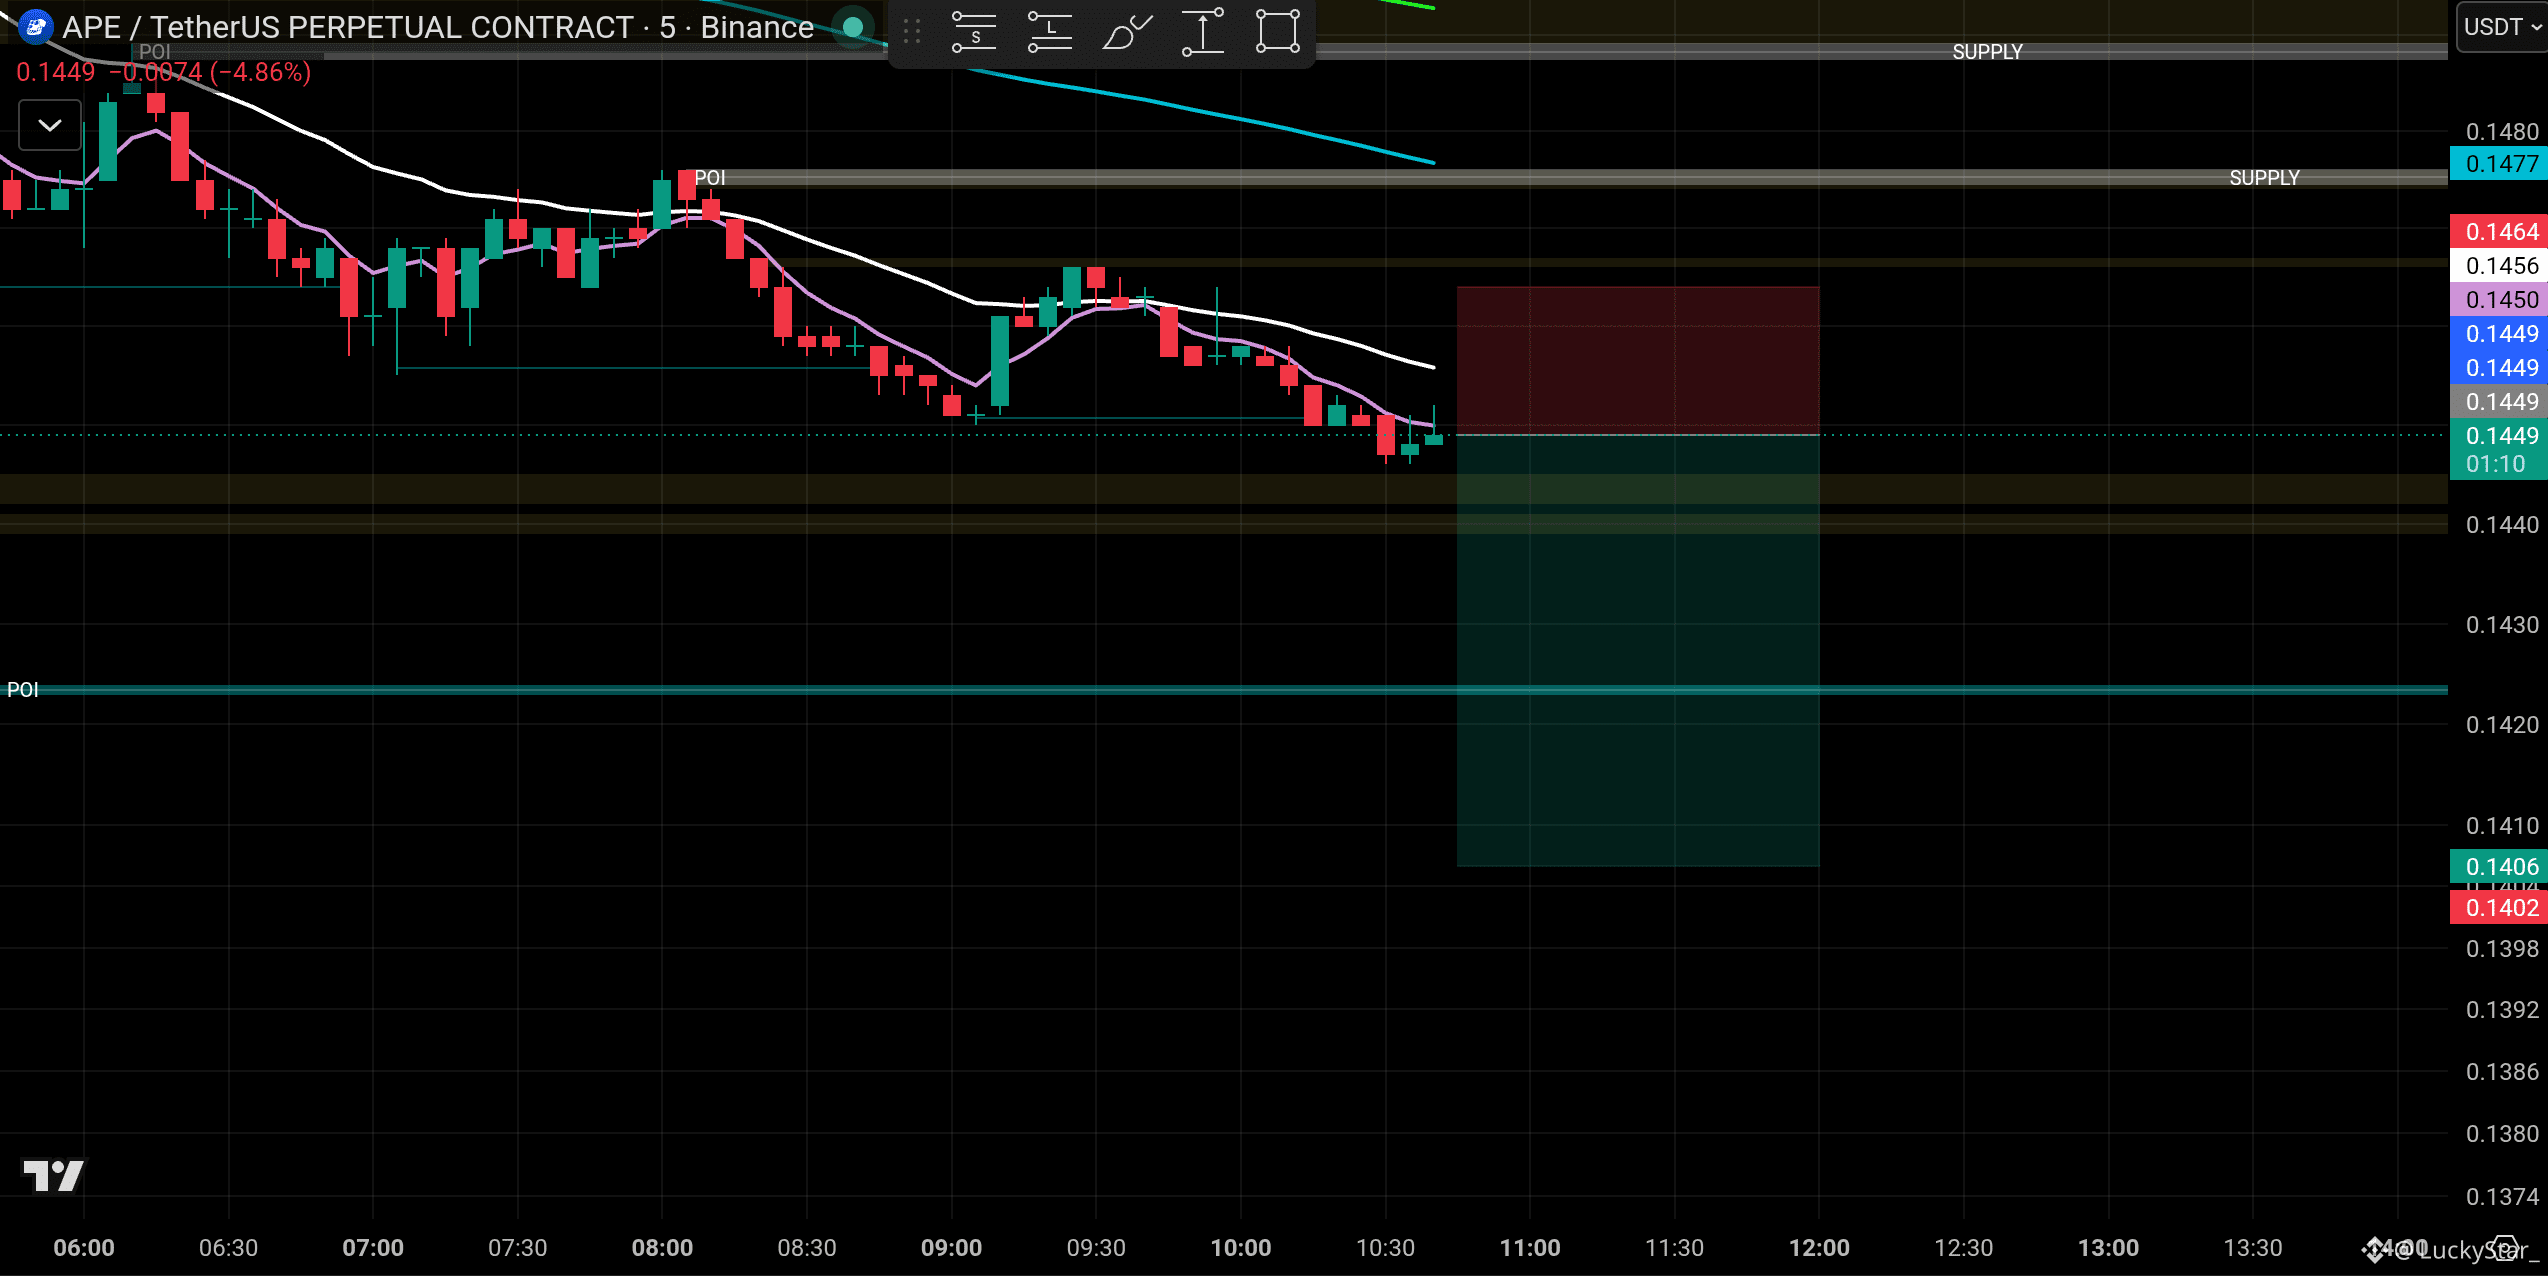Click the 09:30 time axis label
The image size is (2548, 1276).
click(1096, 1248)
